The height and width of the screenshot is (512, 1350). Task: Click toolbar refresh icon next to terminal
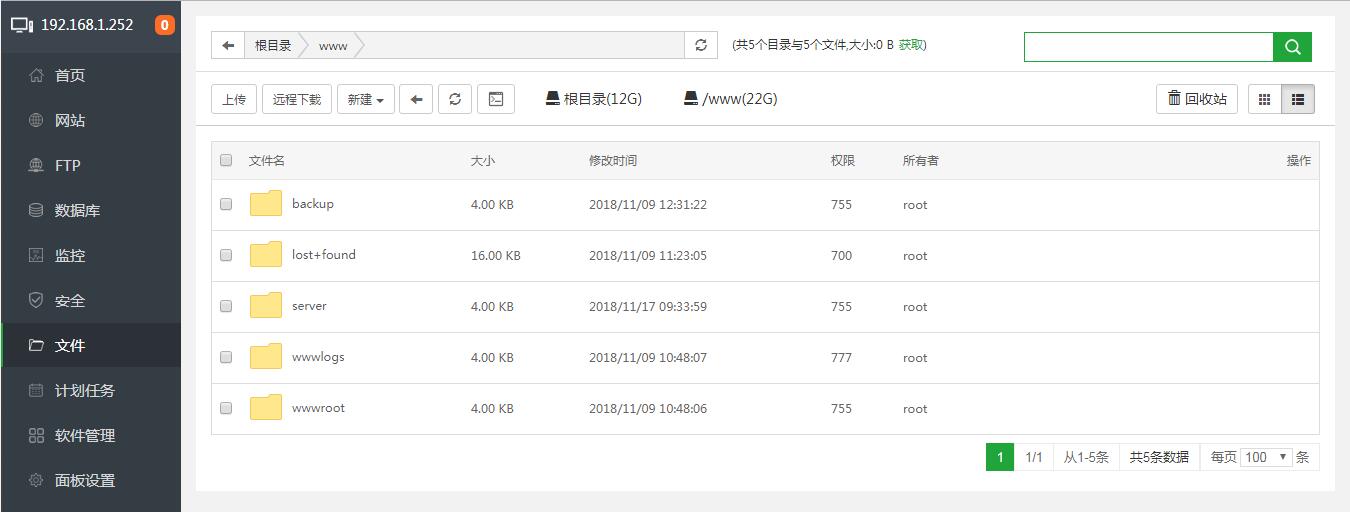[454, 99]
